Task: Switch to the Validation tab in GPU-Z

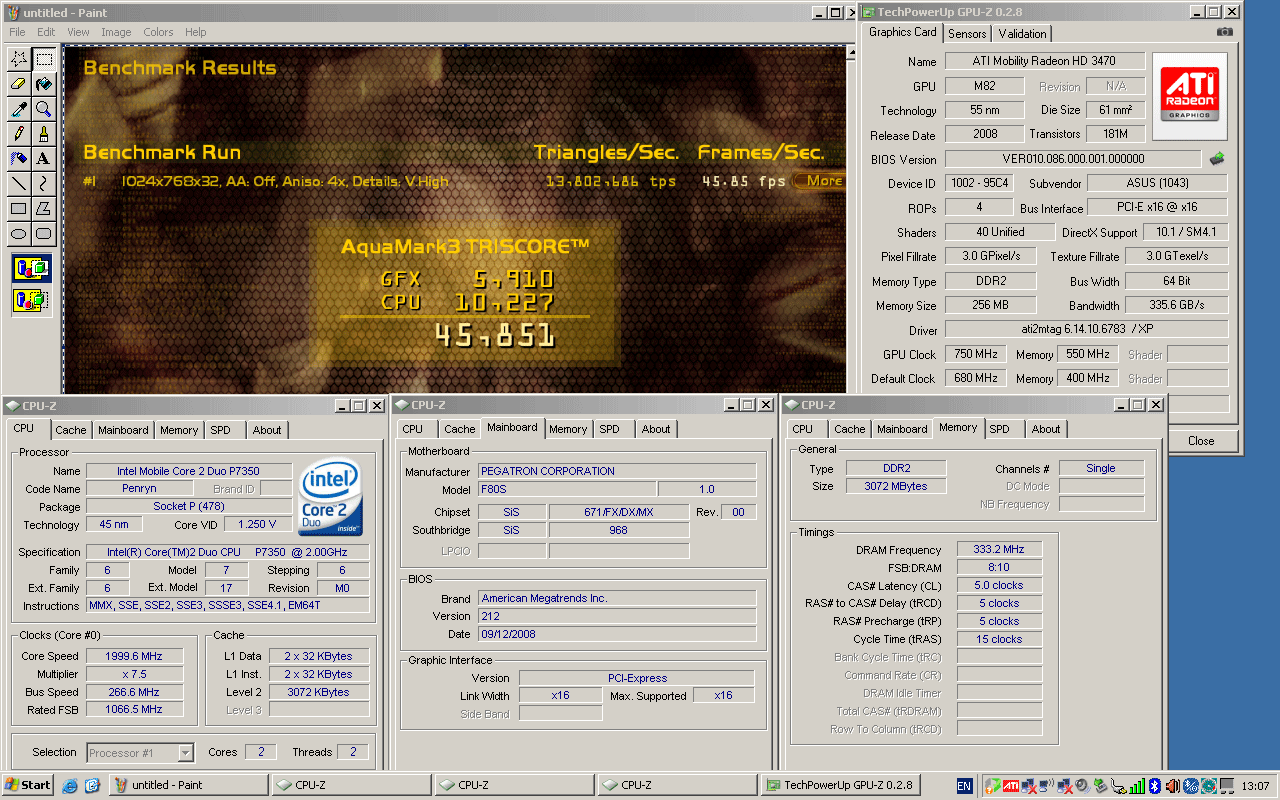Action: [x=1022, y=33]
